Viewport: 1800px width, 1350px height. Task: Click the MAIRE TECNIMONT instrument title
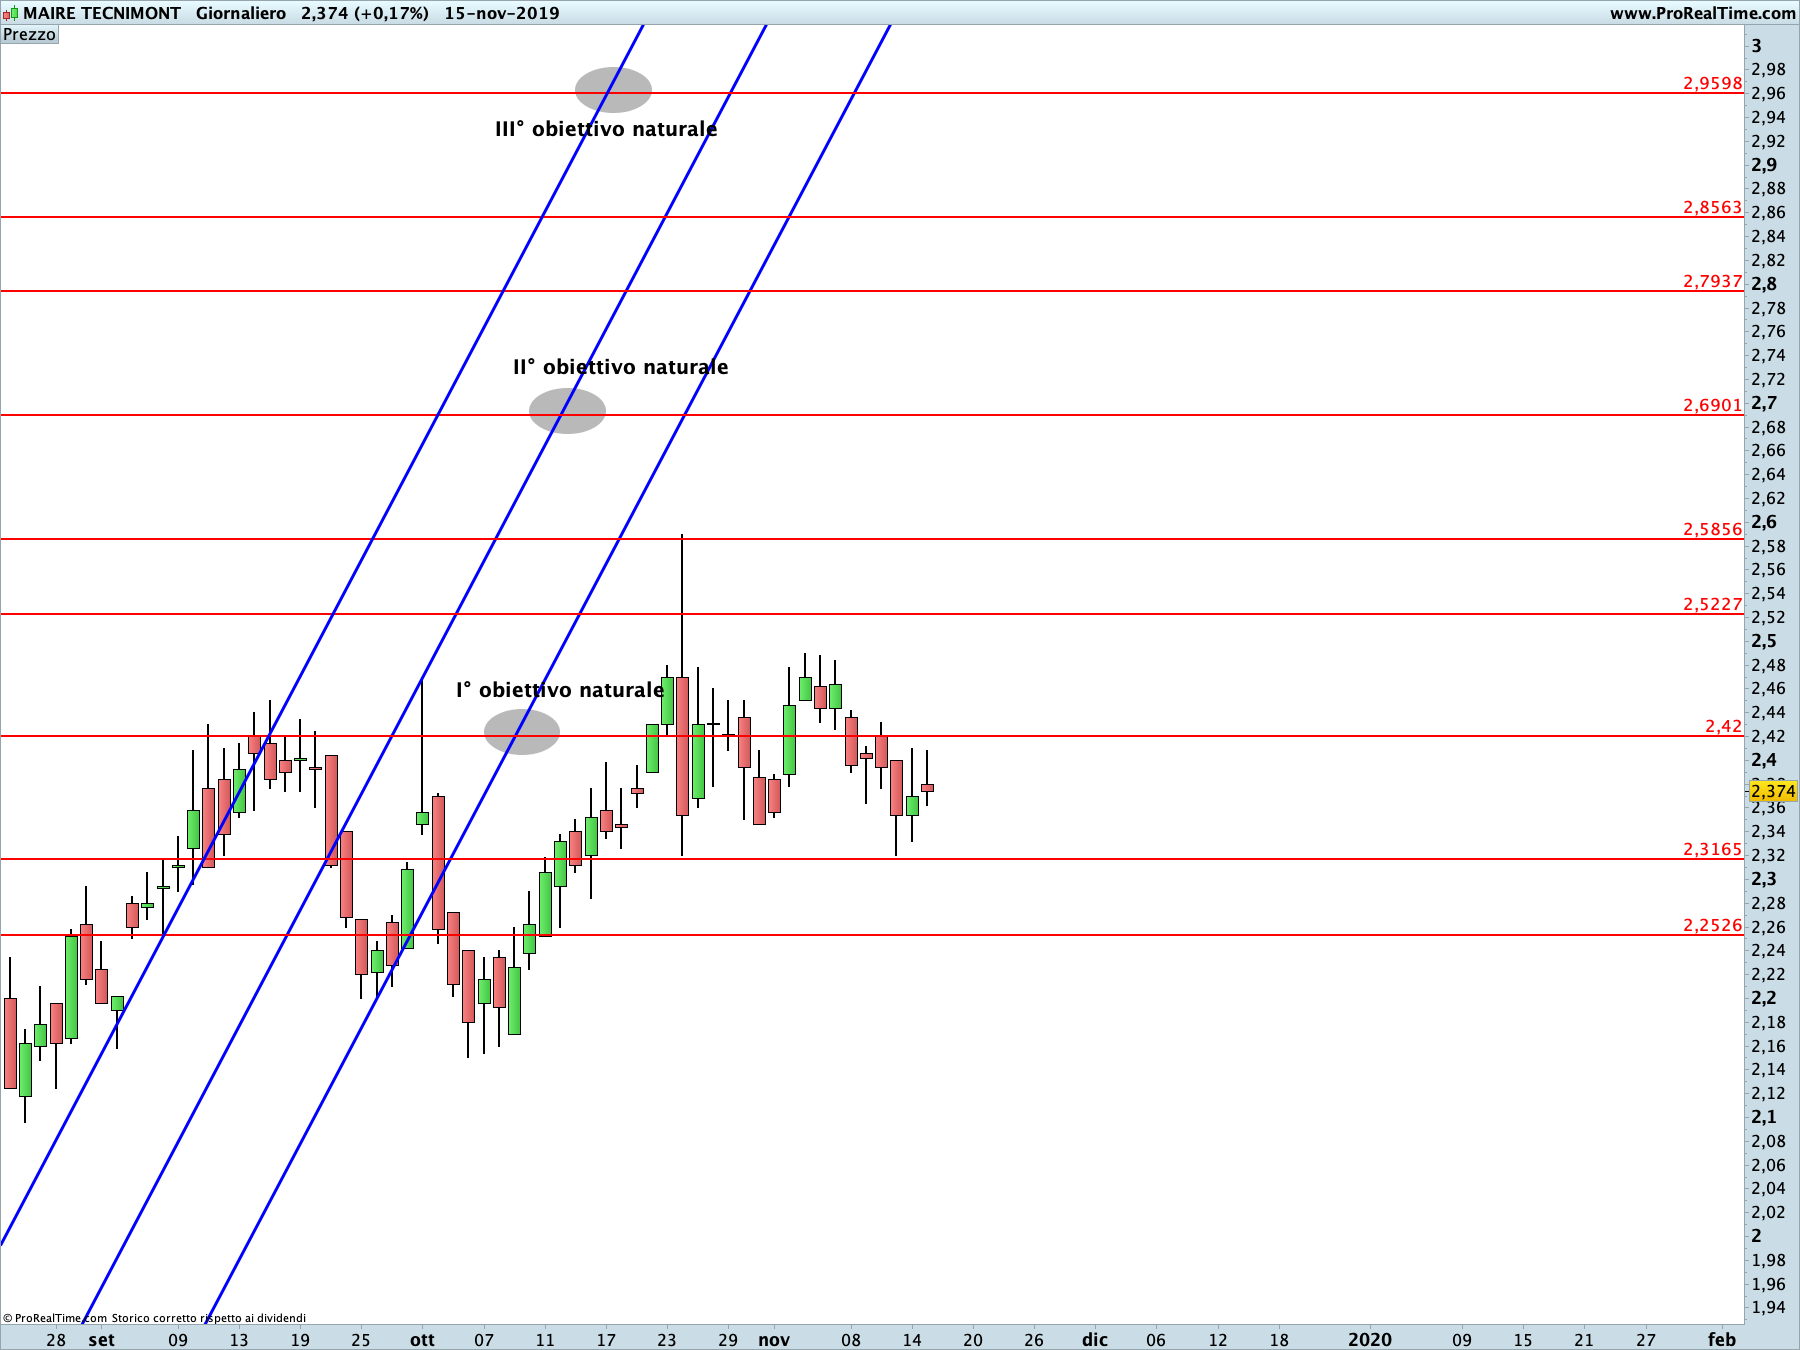102,13
